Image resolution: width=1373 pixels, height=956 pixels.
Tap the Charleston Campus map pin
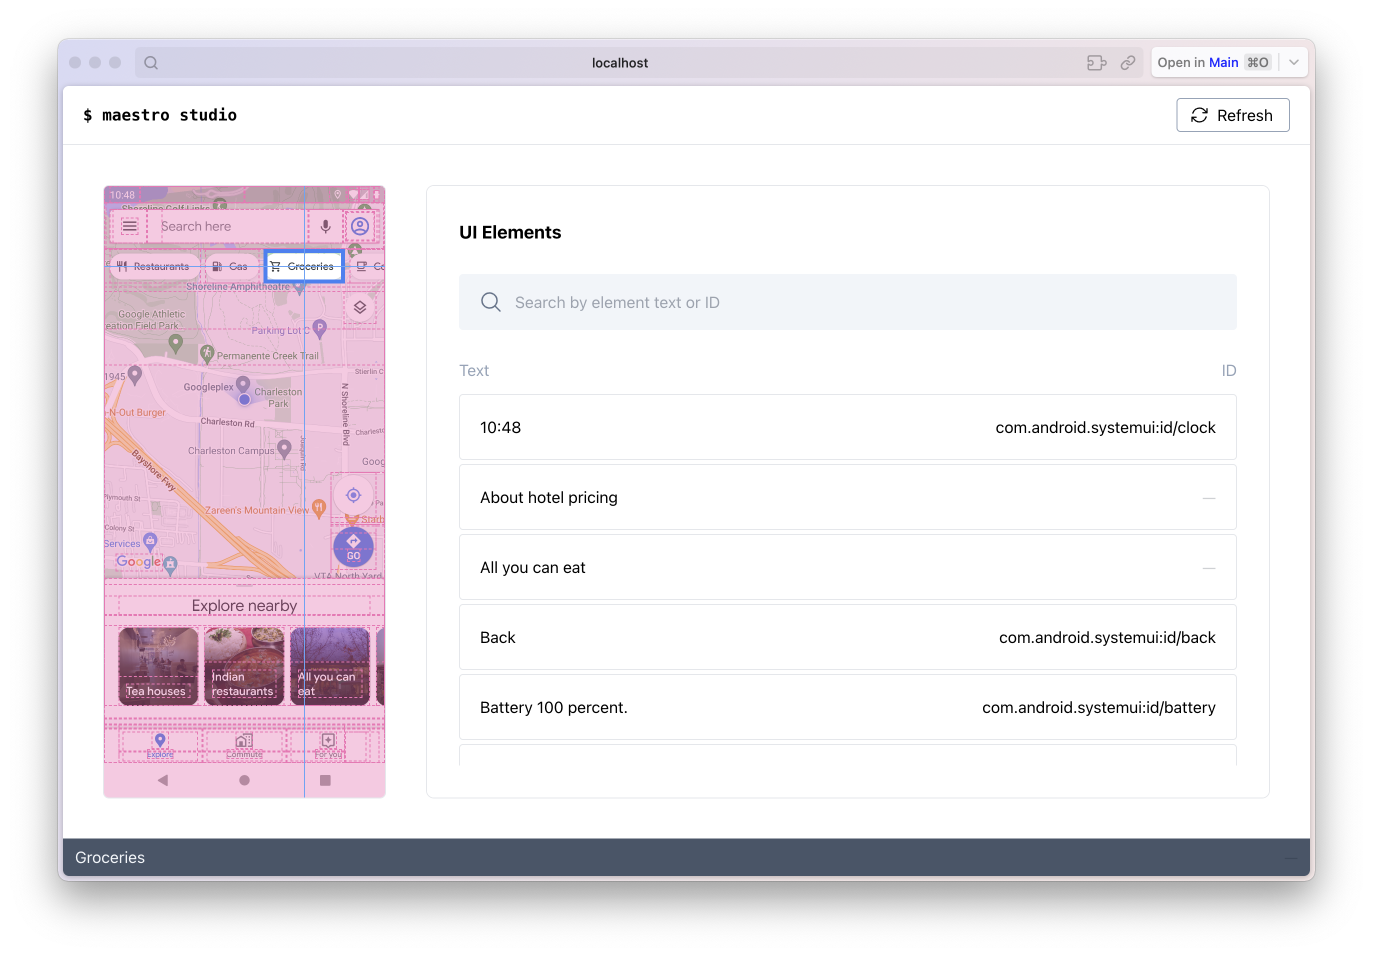(285, 449)
